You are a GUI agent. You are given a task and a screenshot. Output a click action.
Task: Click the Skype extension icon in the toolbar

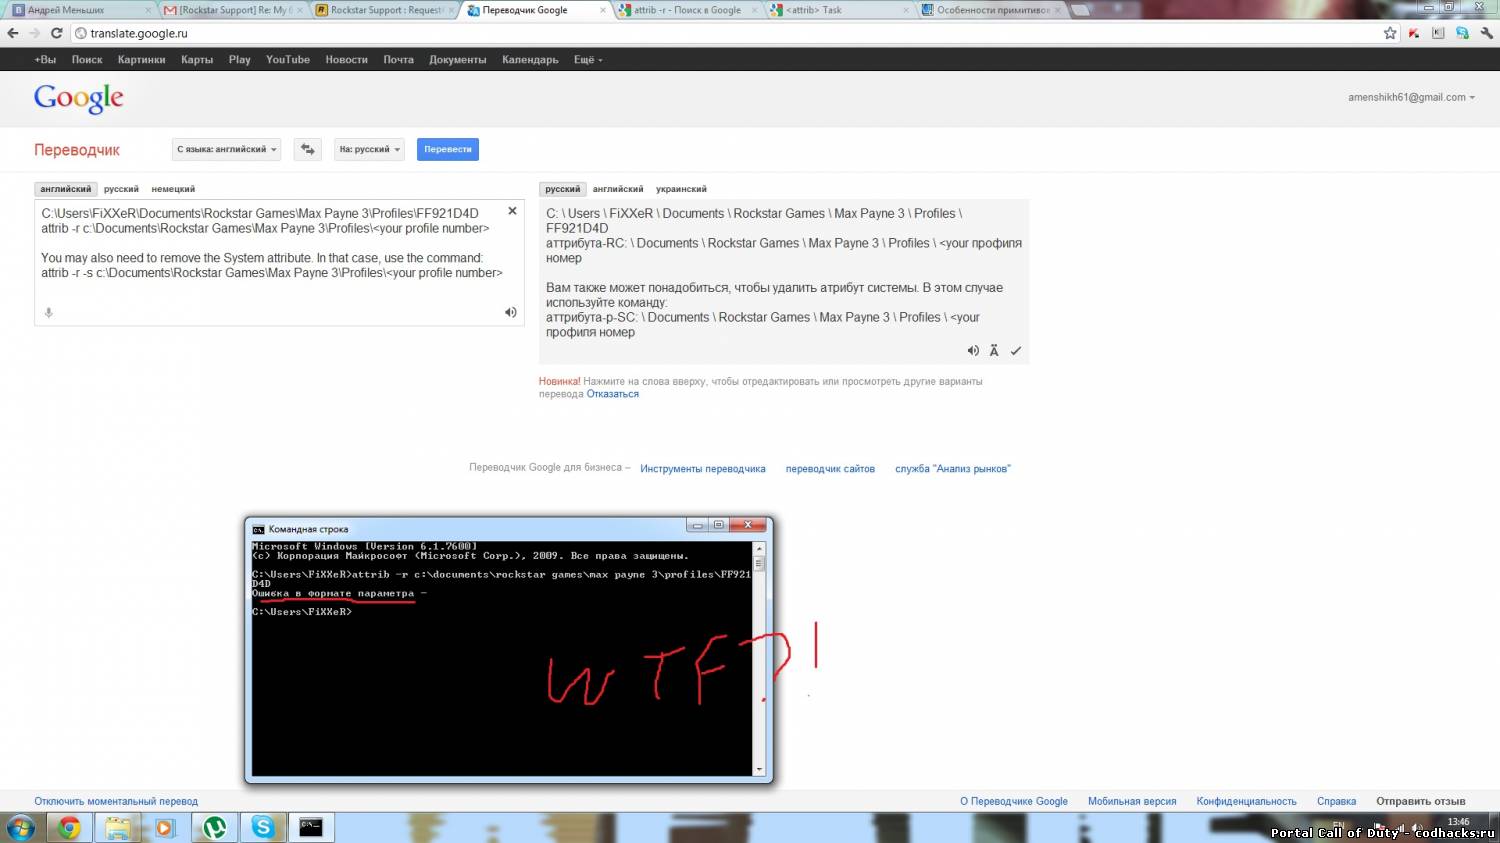click(1462, 33)
